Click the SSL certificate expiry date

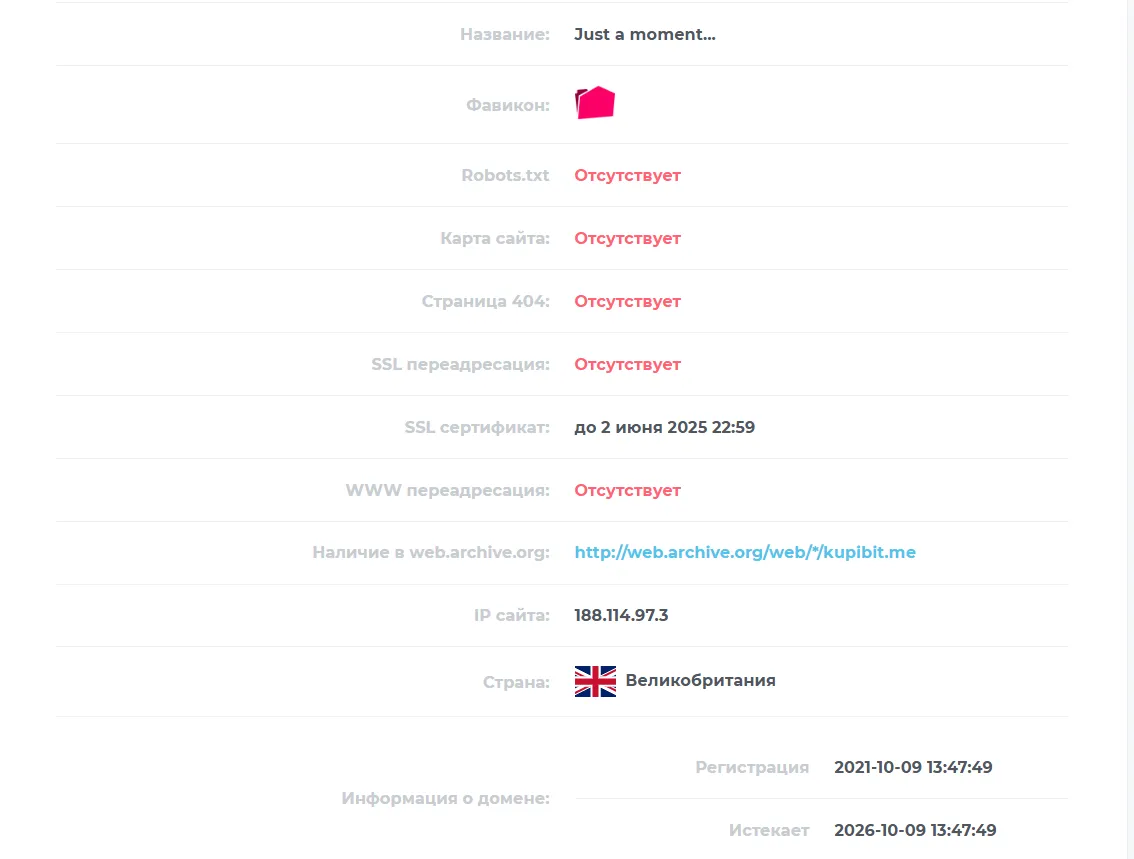[x=664, y=427]
